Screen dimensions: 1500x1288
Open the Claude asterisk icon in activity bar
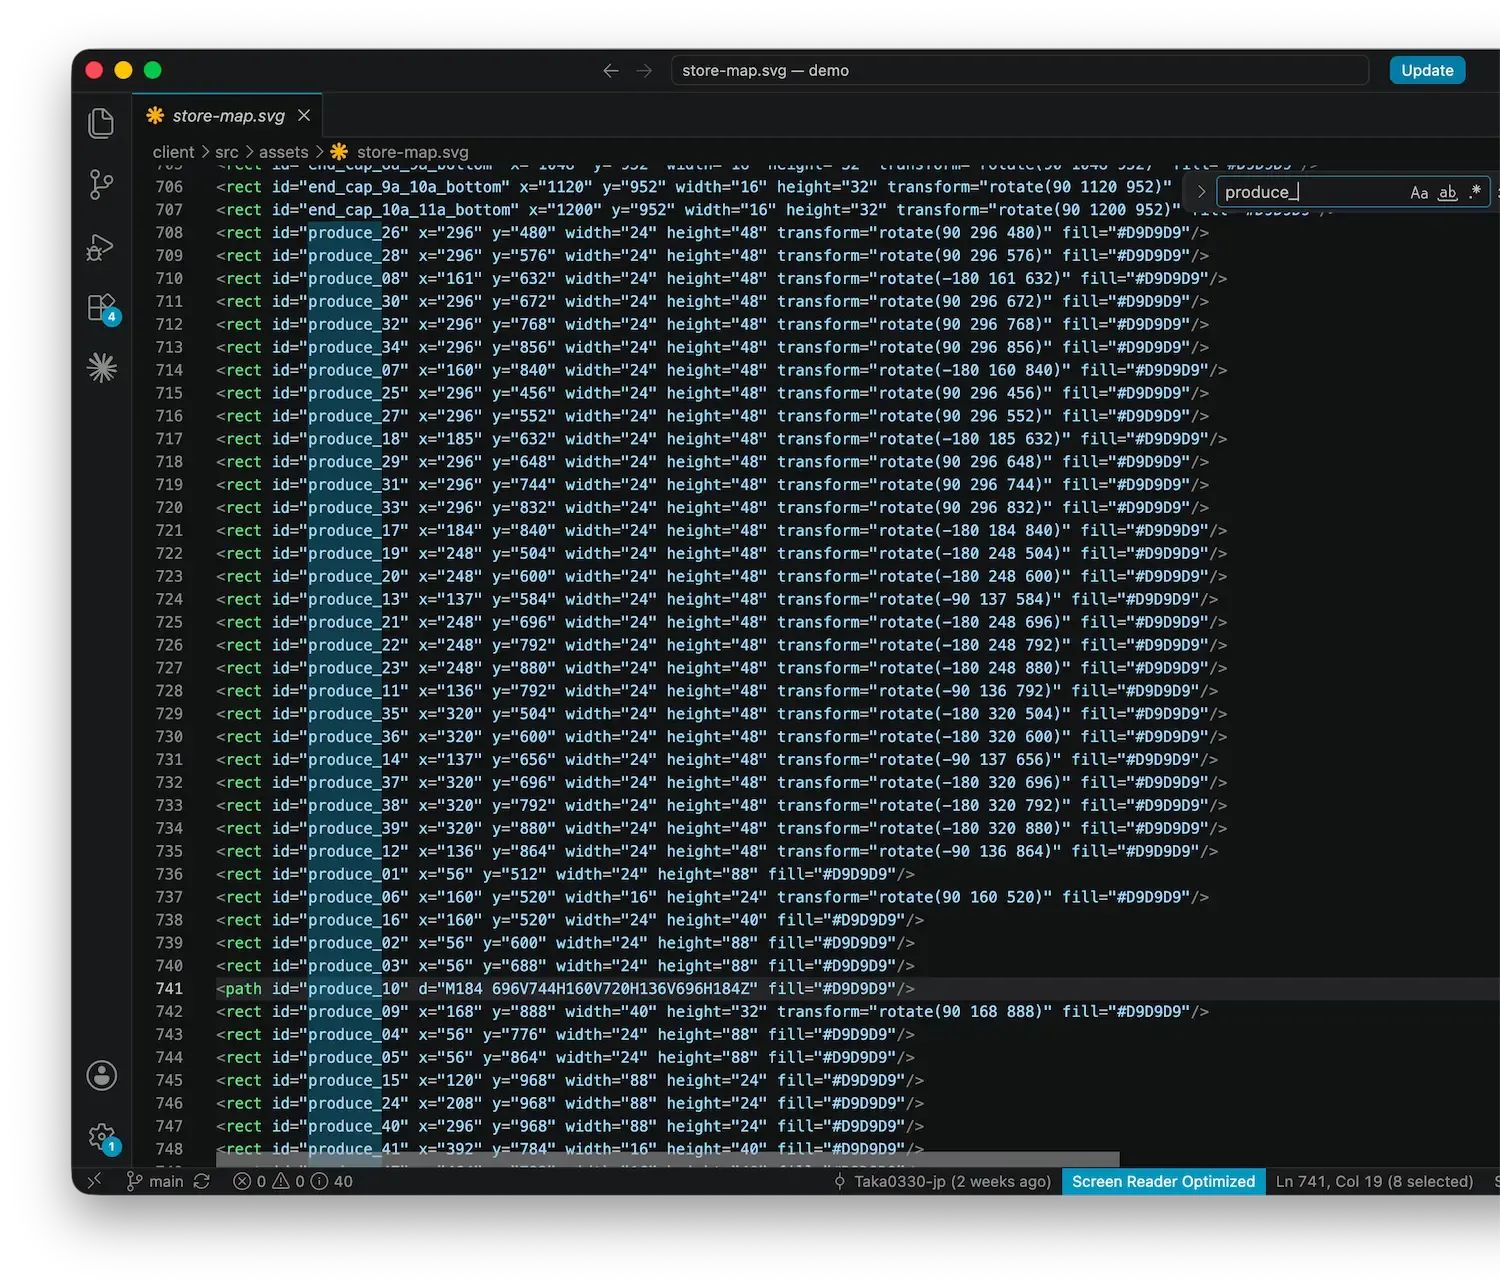click(x=101, y=368)
